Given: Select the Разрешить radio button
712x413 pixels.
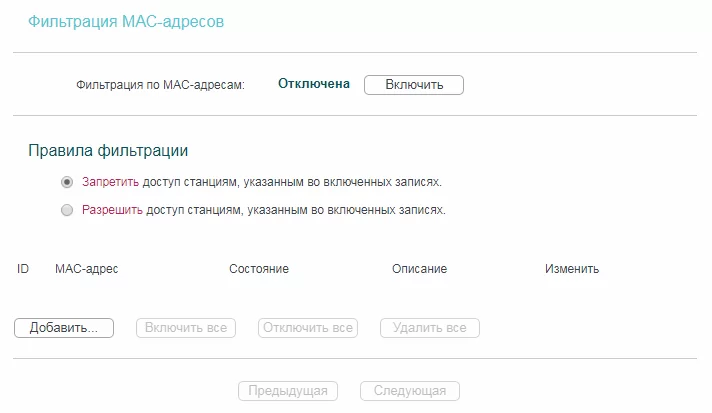Looking at the screenshot, I should click(67, 211).
